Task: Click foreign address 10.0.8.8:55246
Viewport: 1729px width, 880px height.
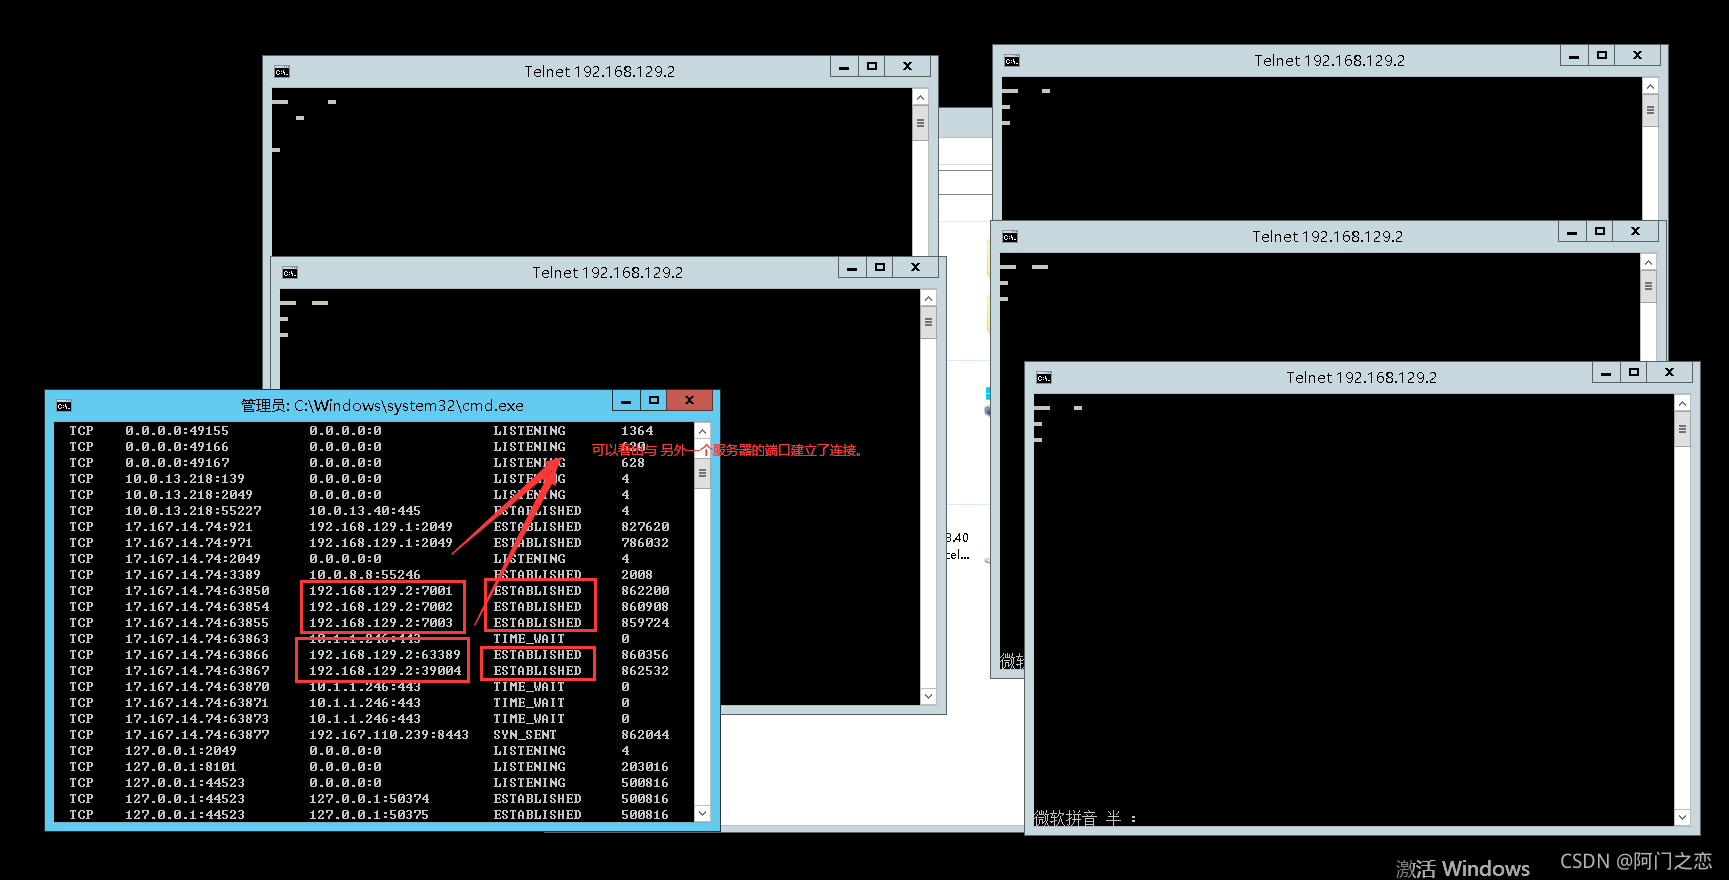Action: point(365,575)
